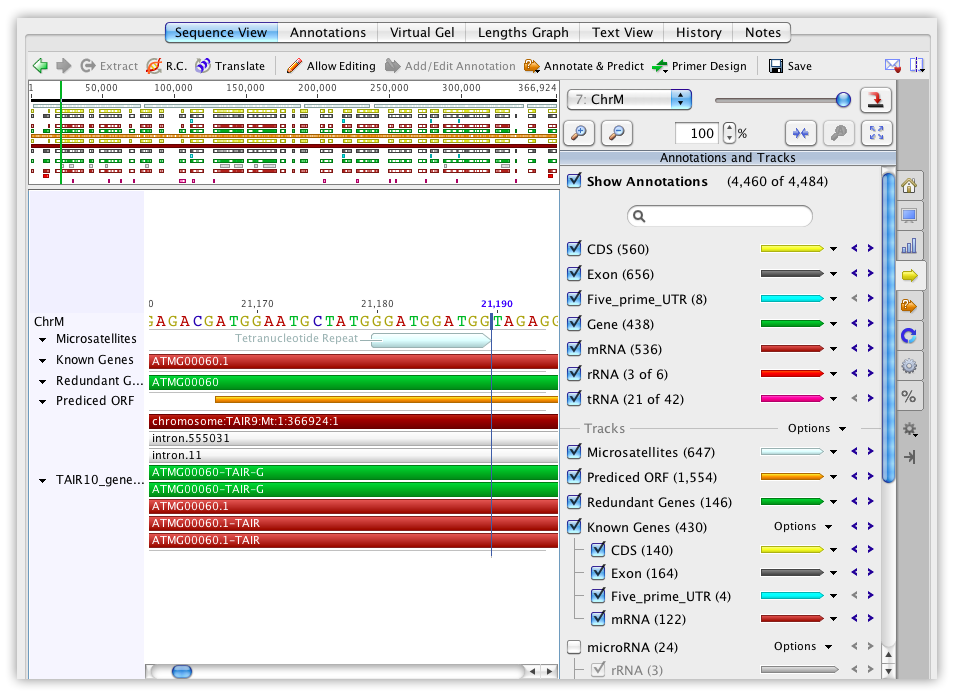Click the collapse panel arrow icon
The height and width of the screenshot is (699, 958).
click(910, 457)
